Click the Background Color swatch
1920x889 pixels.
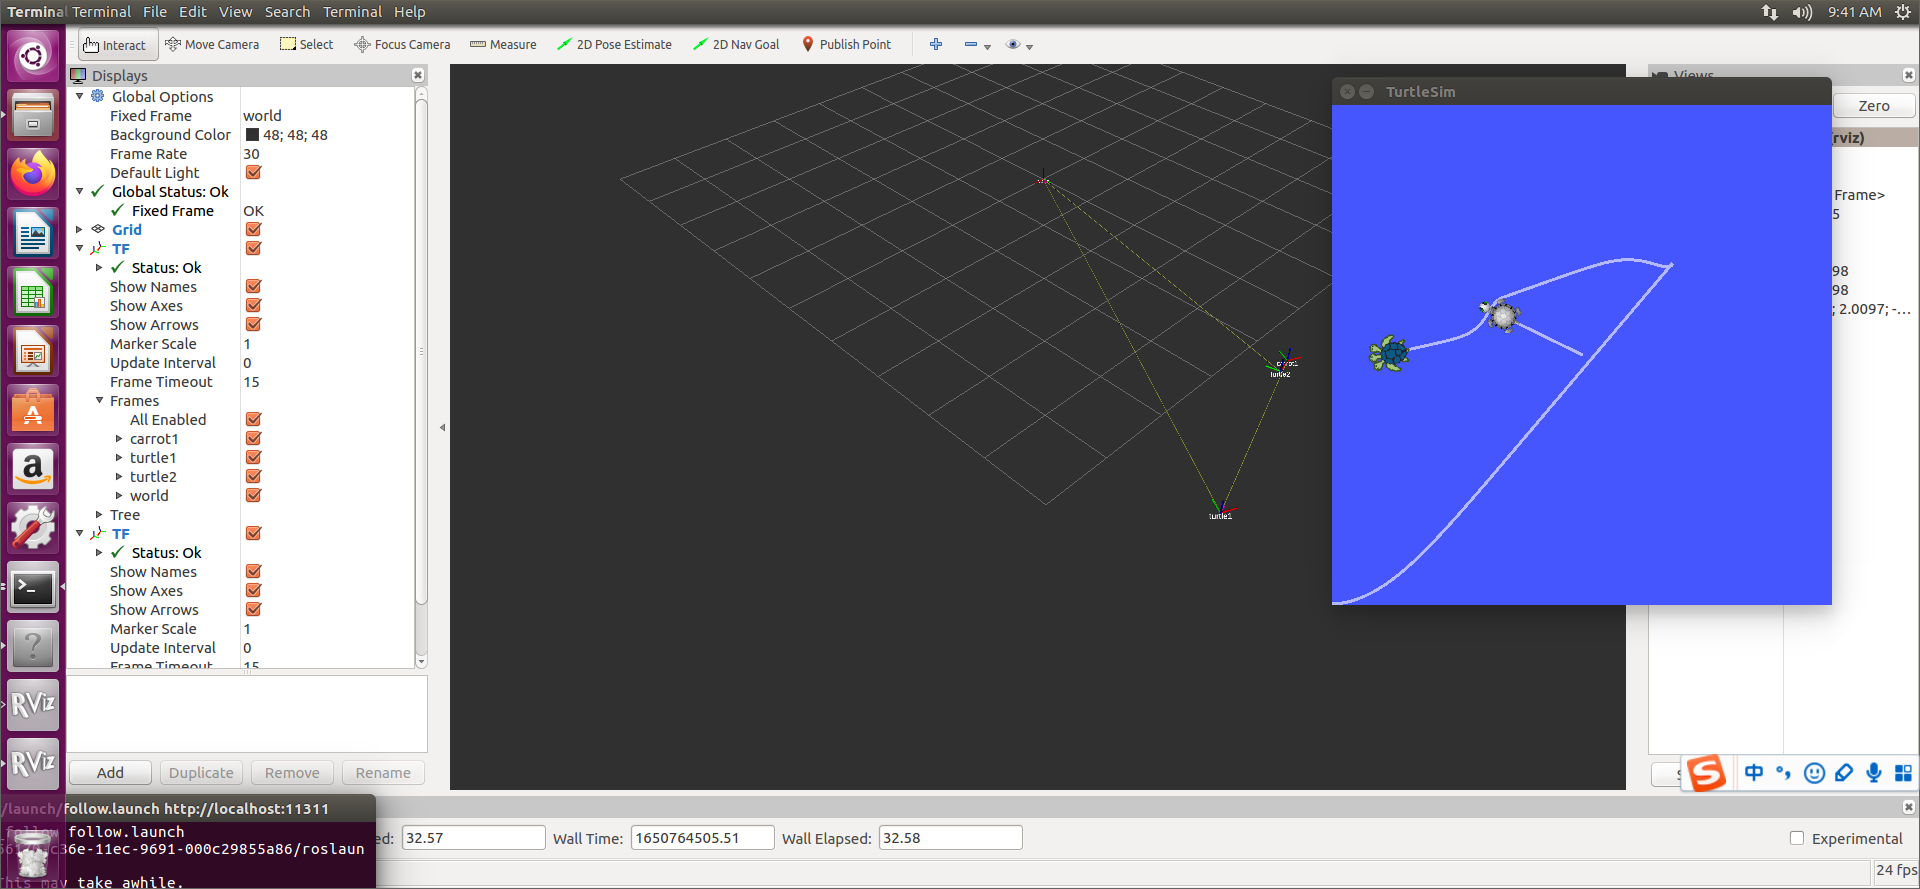coord(253,135)
